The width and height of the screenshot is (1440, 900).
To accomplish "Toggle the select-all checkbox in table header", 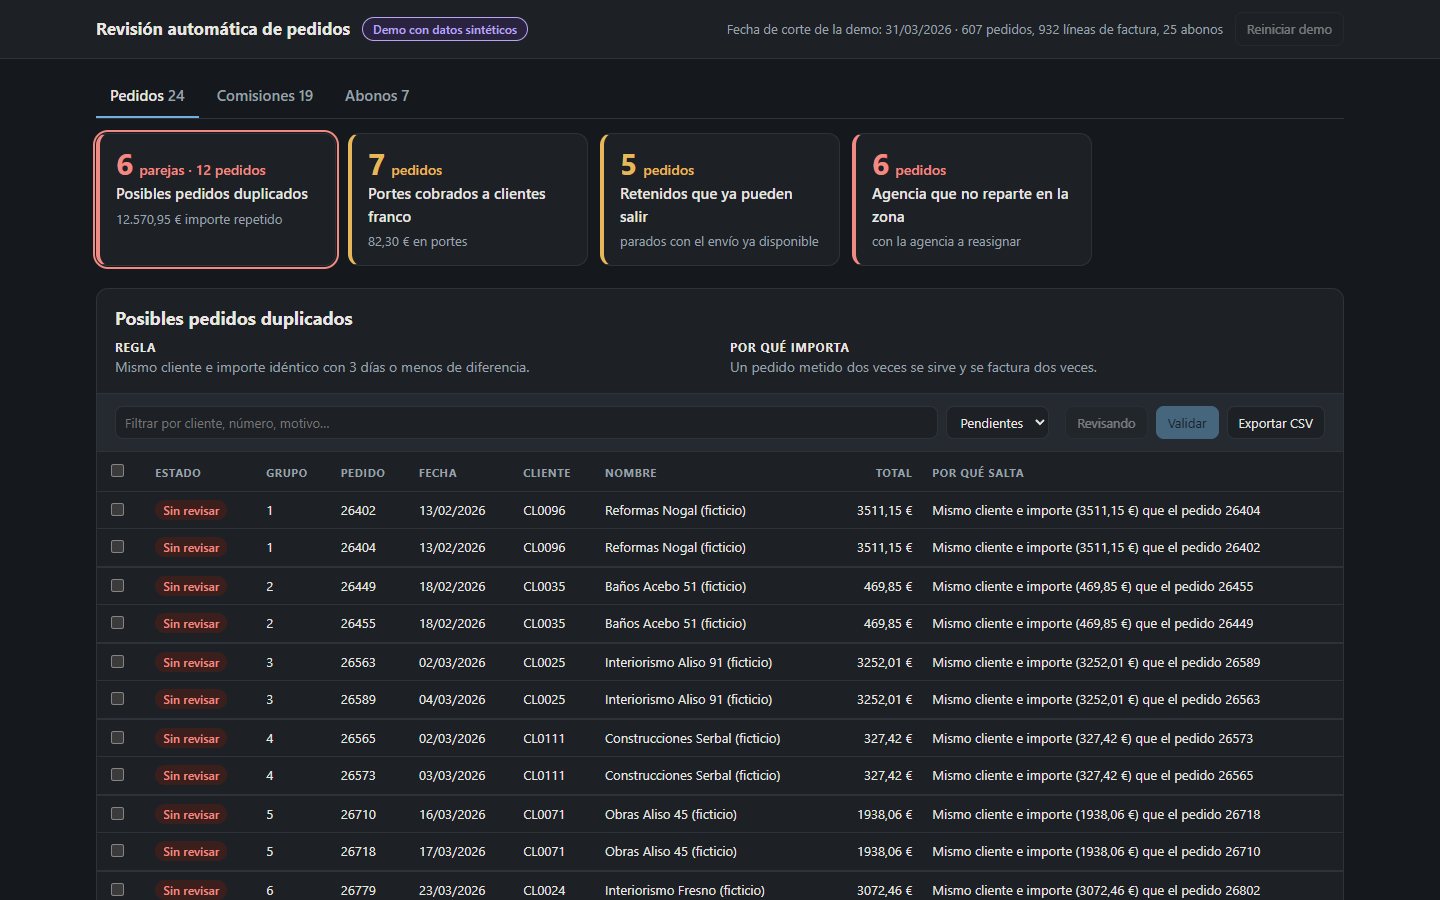I will click(118, 471).
